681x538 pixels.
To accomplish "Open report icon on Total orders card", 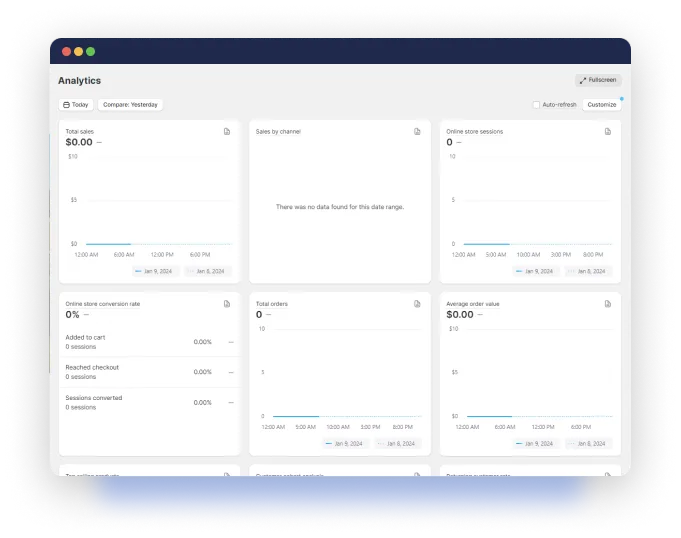I will 417,303.
